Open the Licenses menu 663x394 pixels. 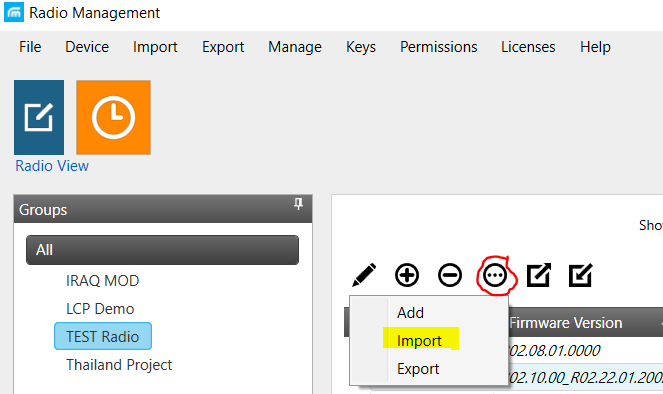(528, 47)
